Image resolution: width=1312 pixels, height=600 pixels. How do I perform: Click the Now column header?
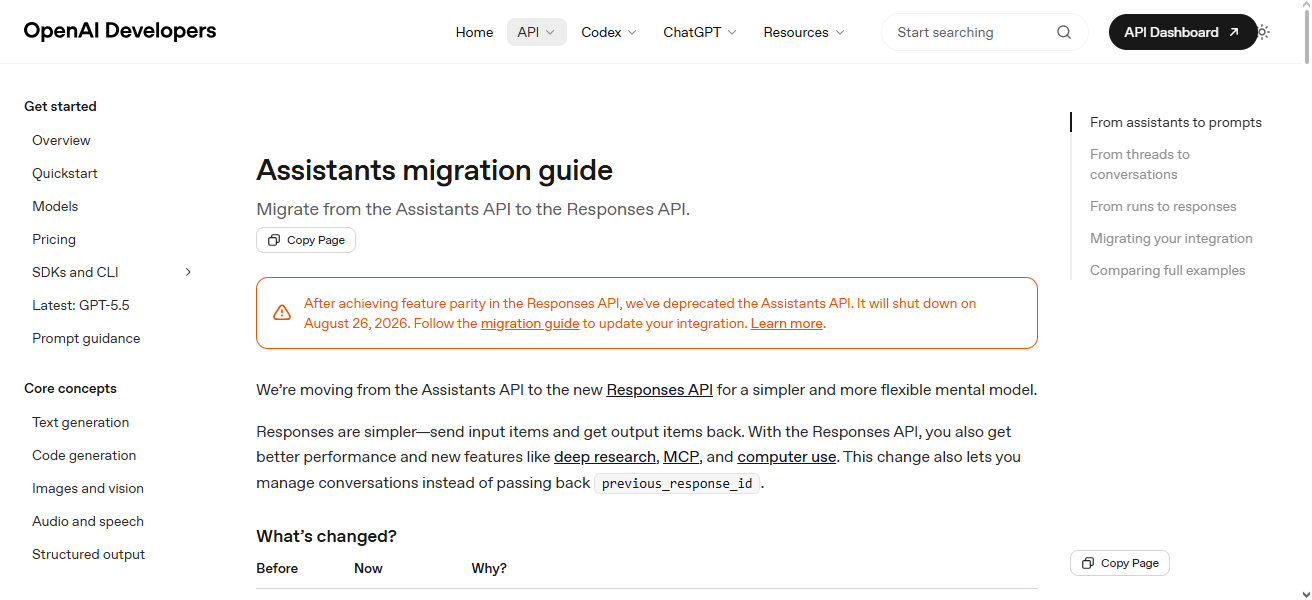(368, 568)
